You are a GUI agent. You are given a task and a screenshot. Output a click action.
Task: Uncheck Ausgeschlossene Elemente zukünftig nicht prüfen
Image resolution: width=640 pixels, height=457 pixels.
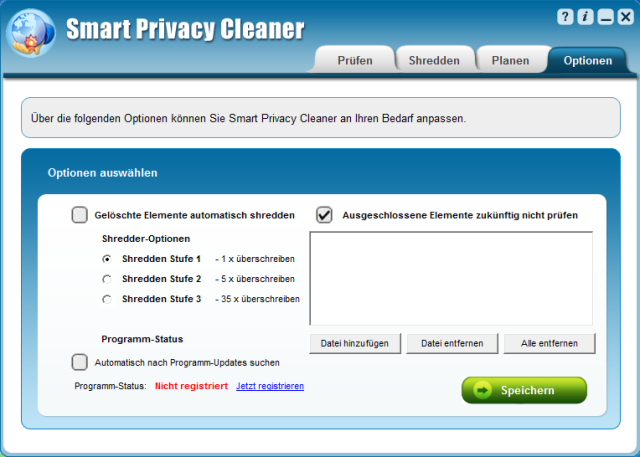click(x=324, y=215)
